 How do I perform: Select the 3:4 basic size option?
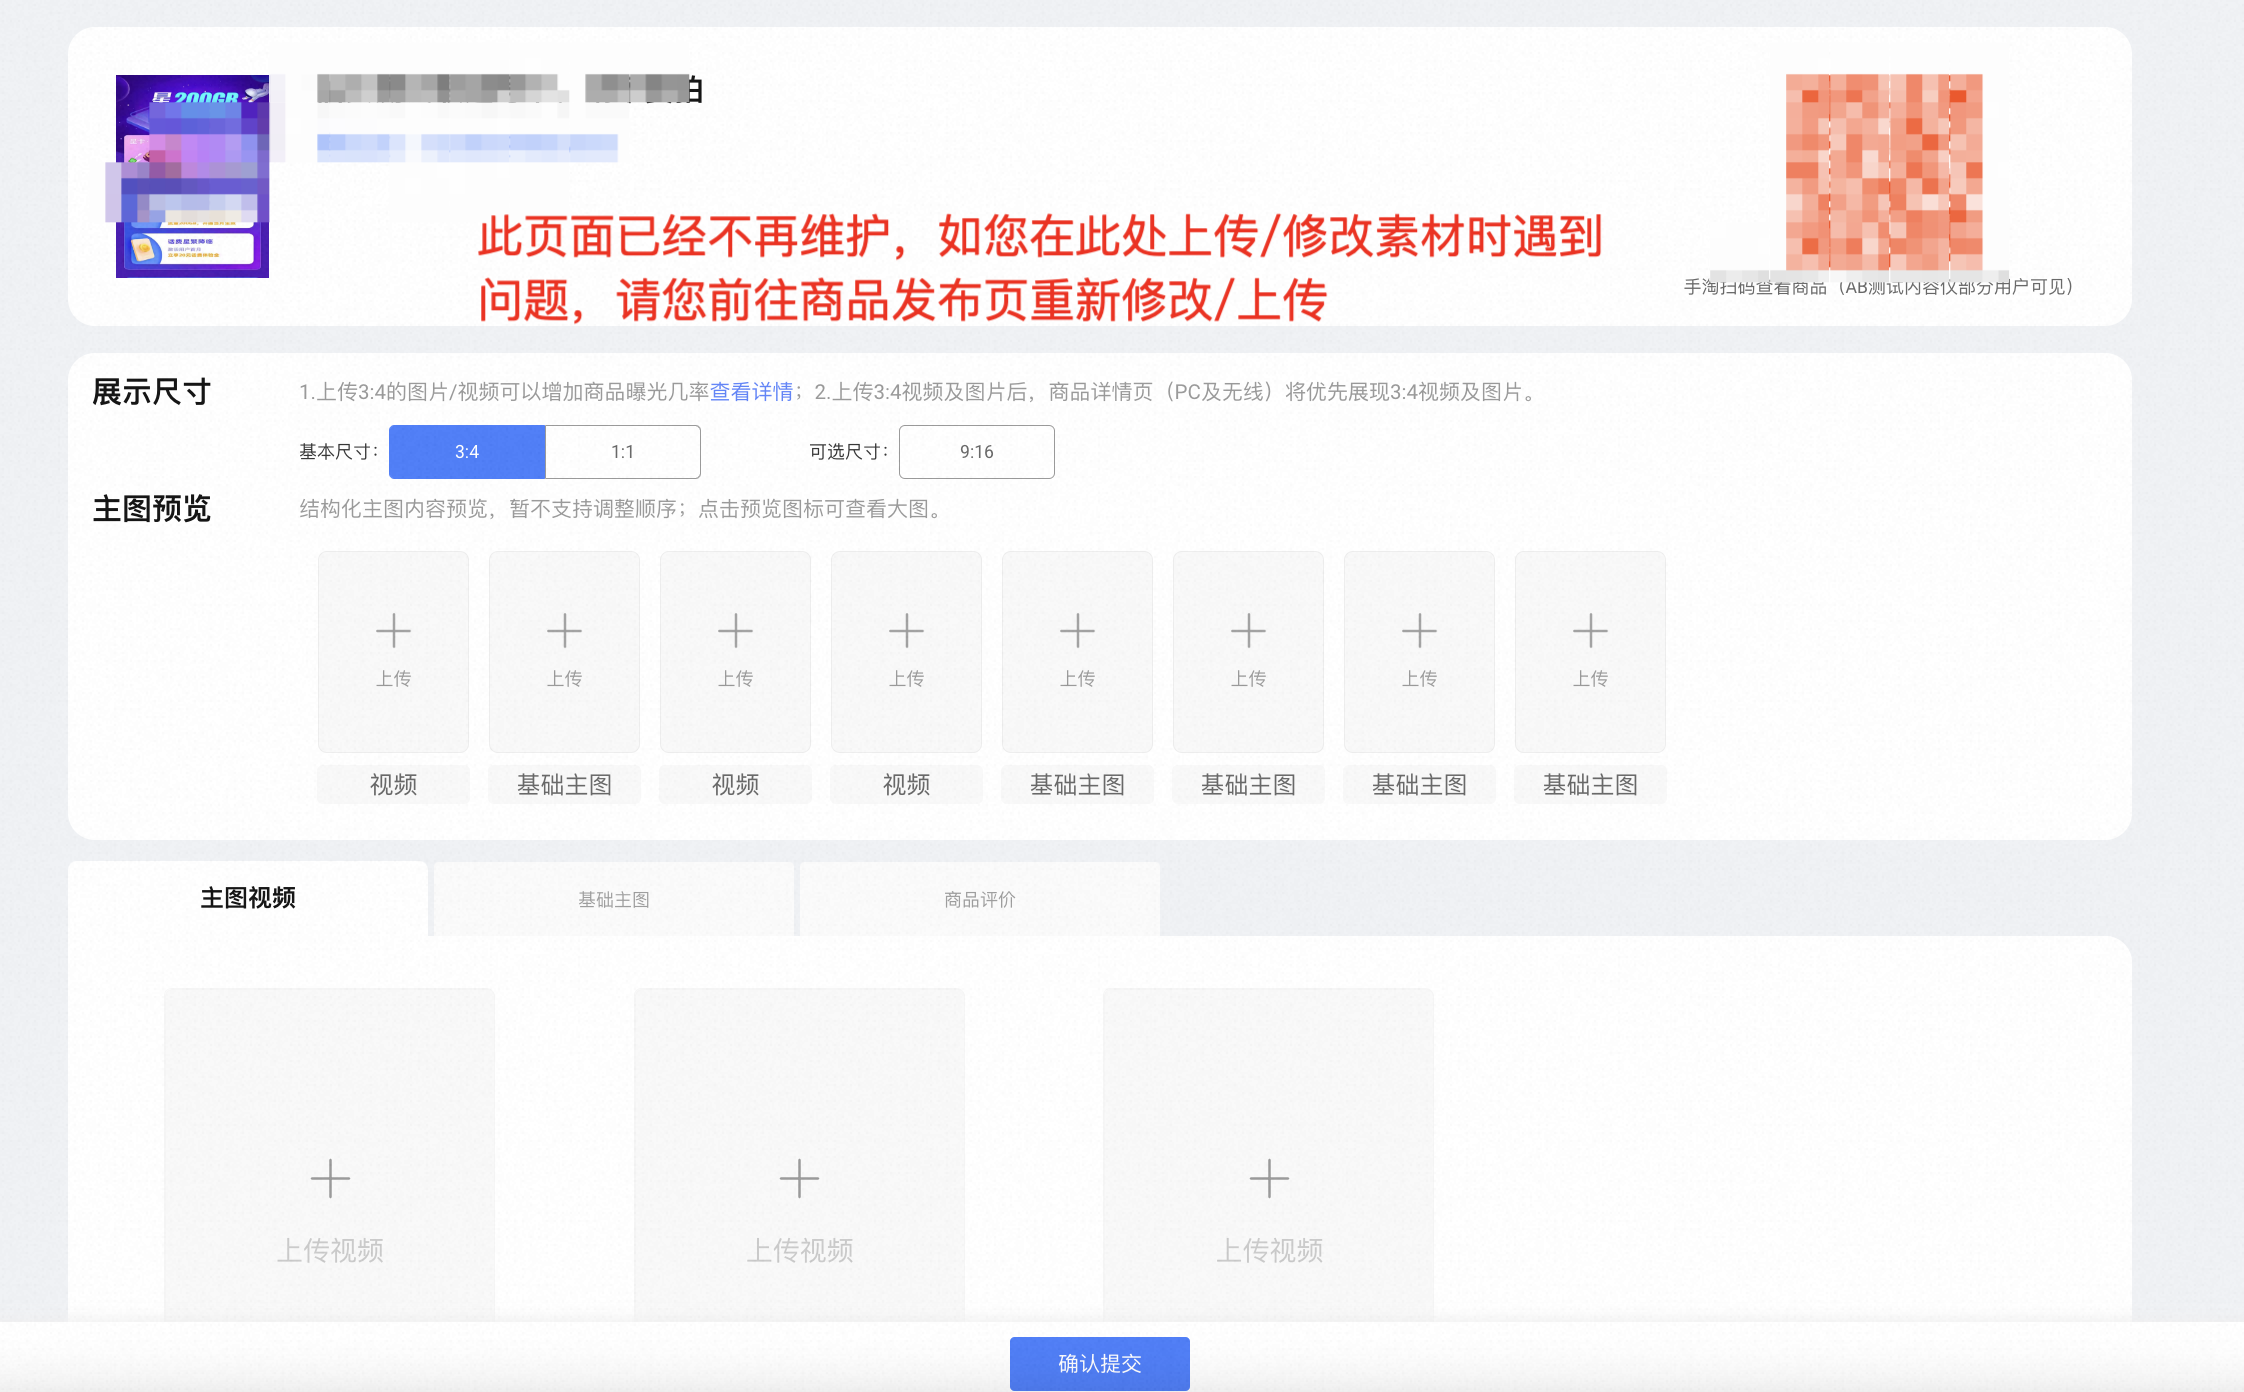[x=467, y=452]
